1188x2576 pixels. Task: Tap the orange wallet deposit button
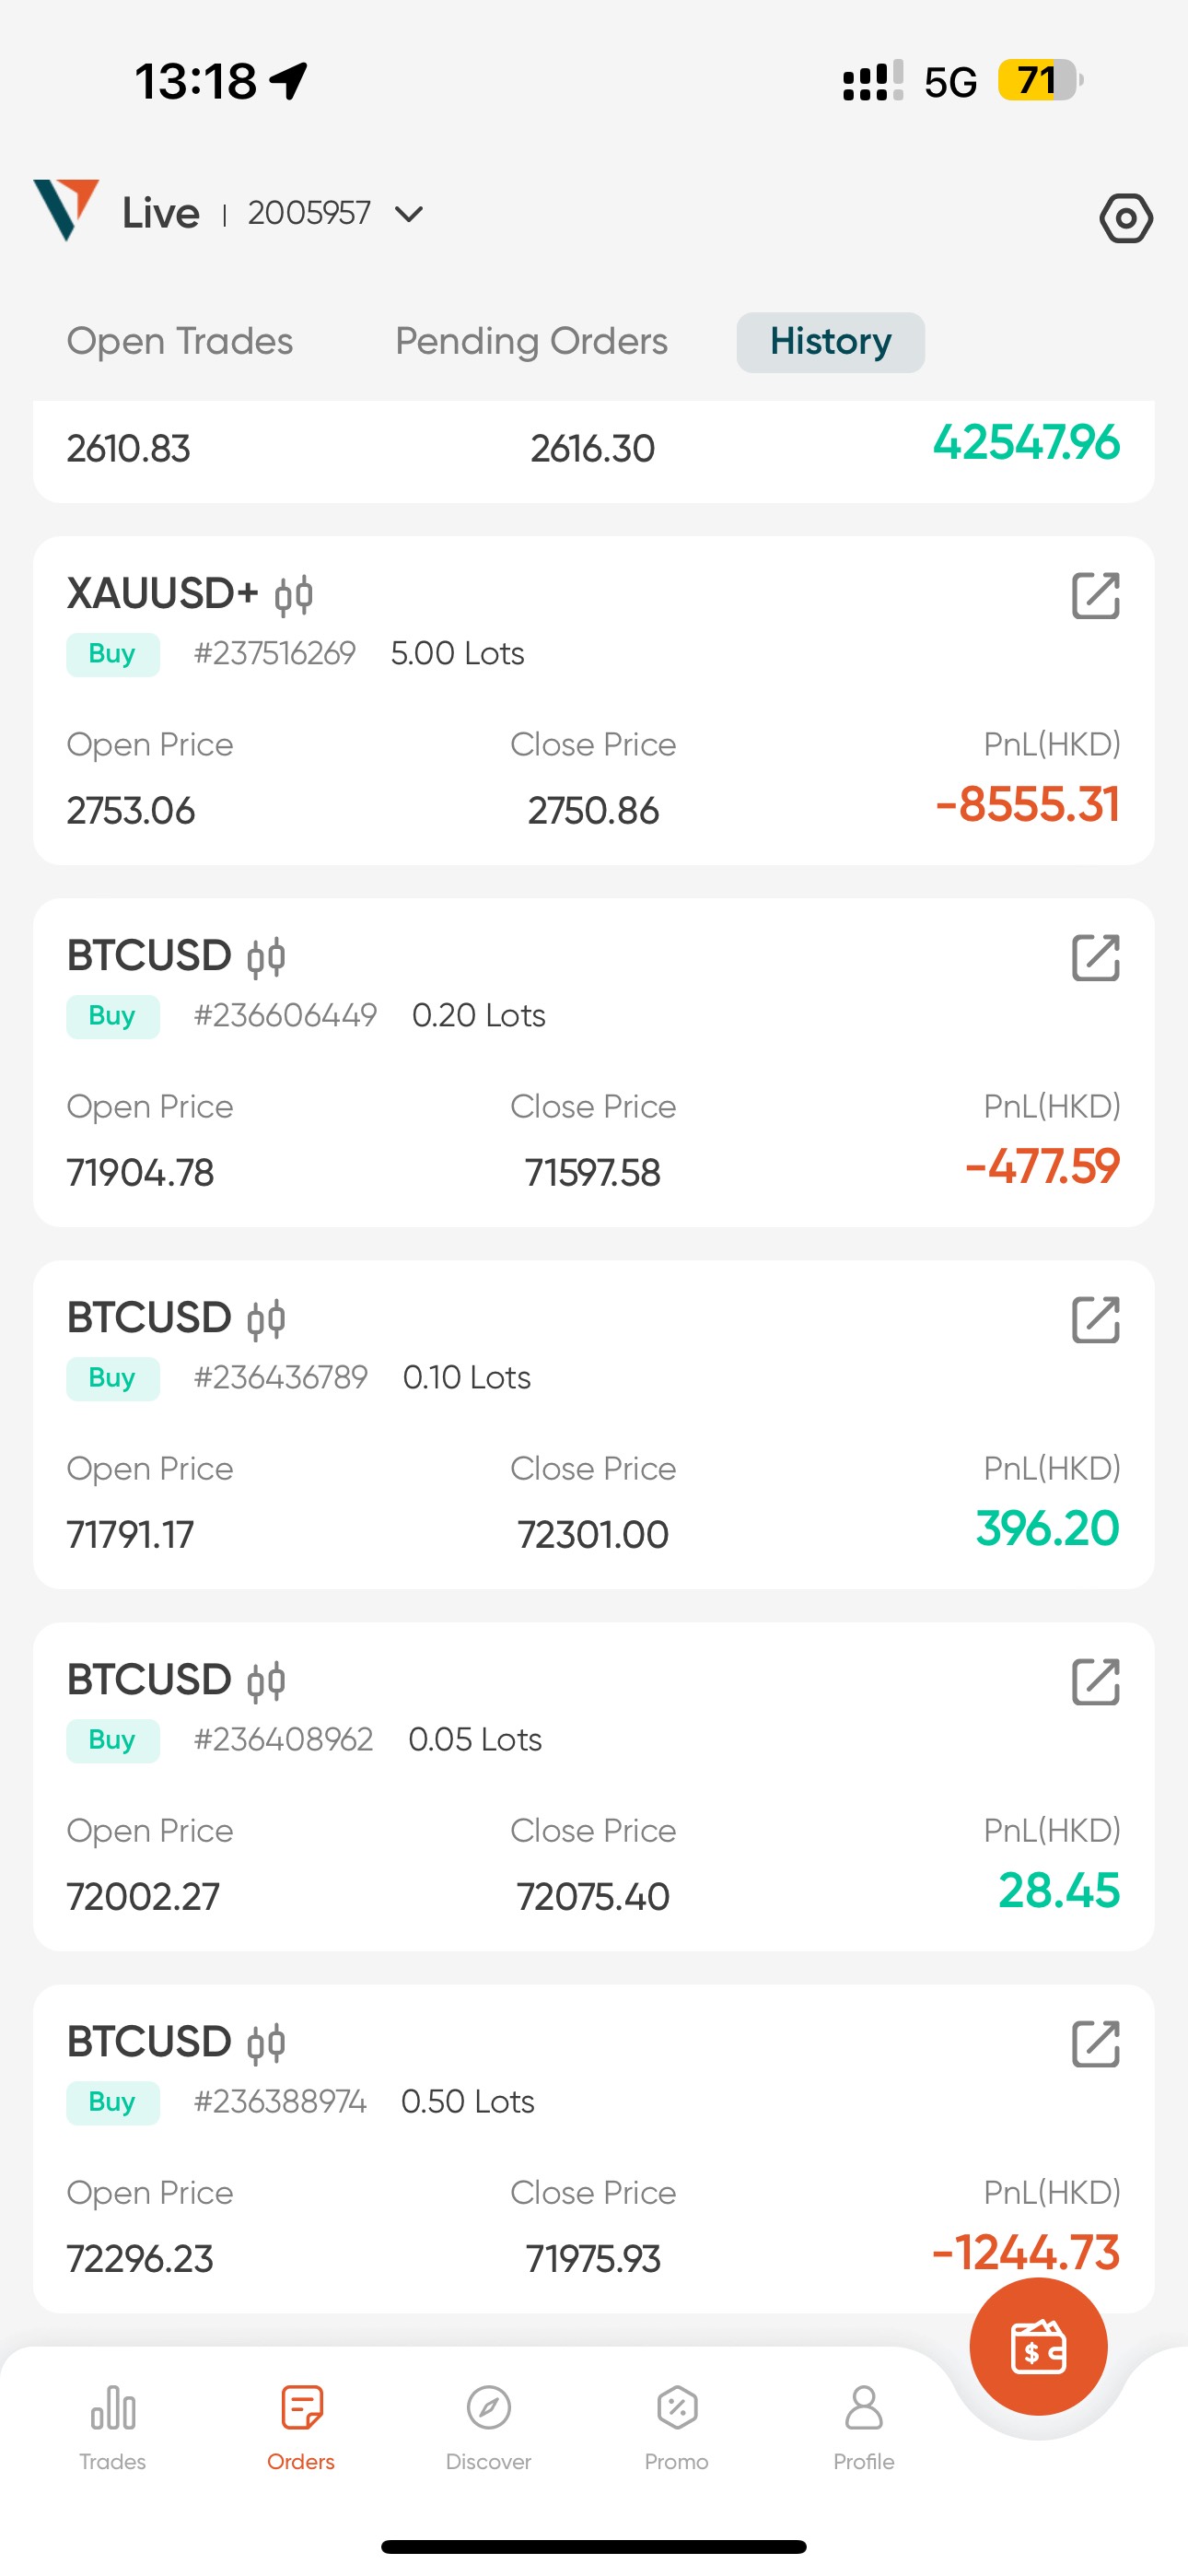(1038, 2346)
